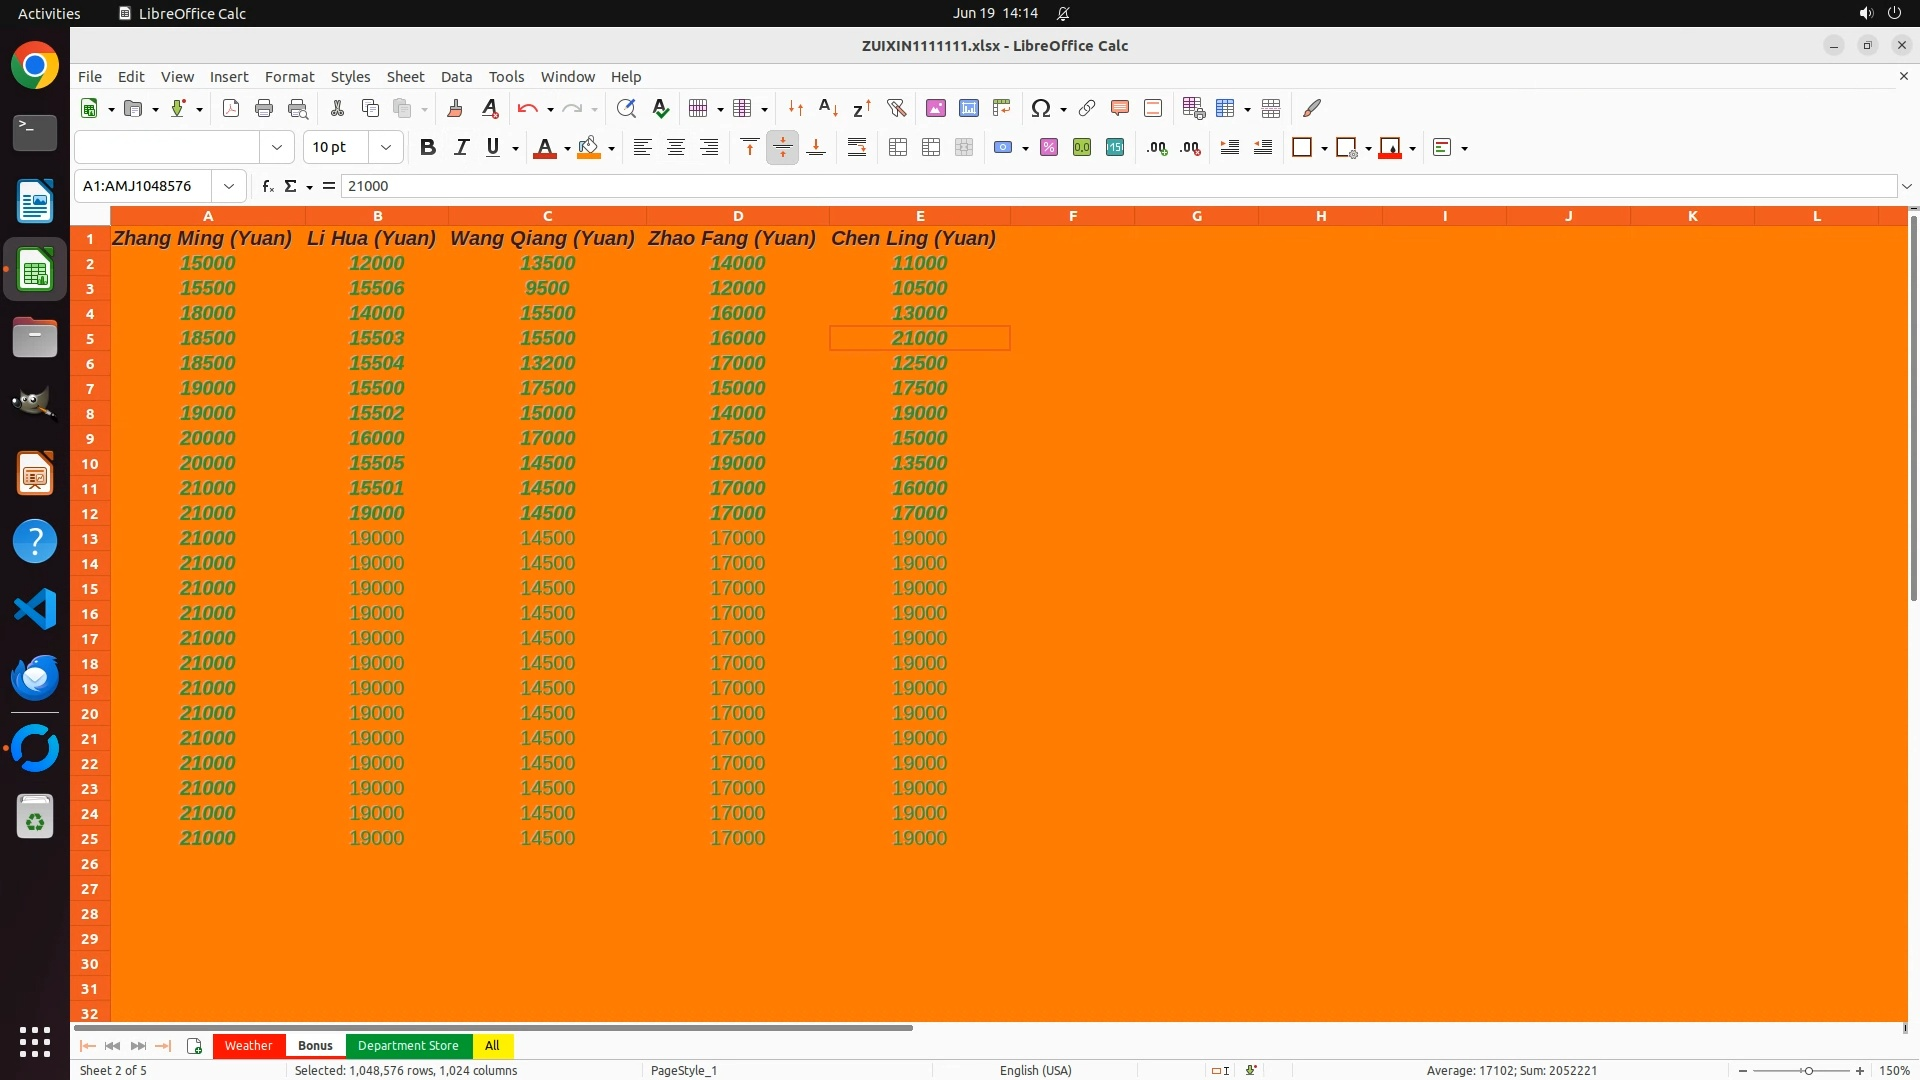Click the Clone Formatting paintbrush icon
This screenshot has height=1080, width=1920.
pos(455,108)
